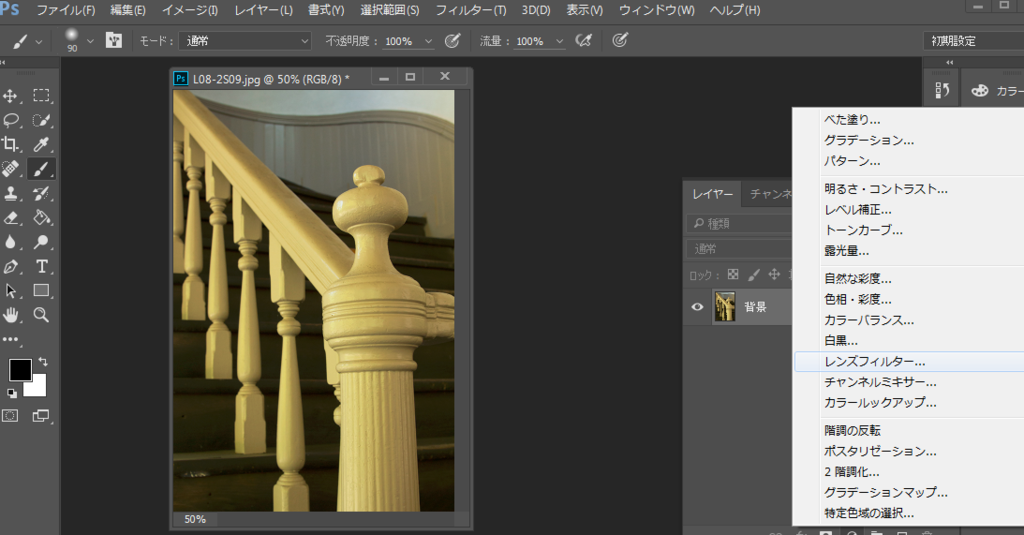
Task: Change the screen mode icon
Action: (41, 416)
